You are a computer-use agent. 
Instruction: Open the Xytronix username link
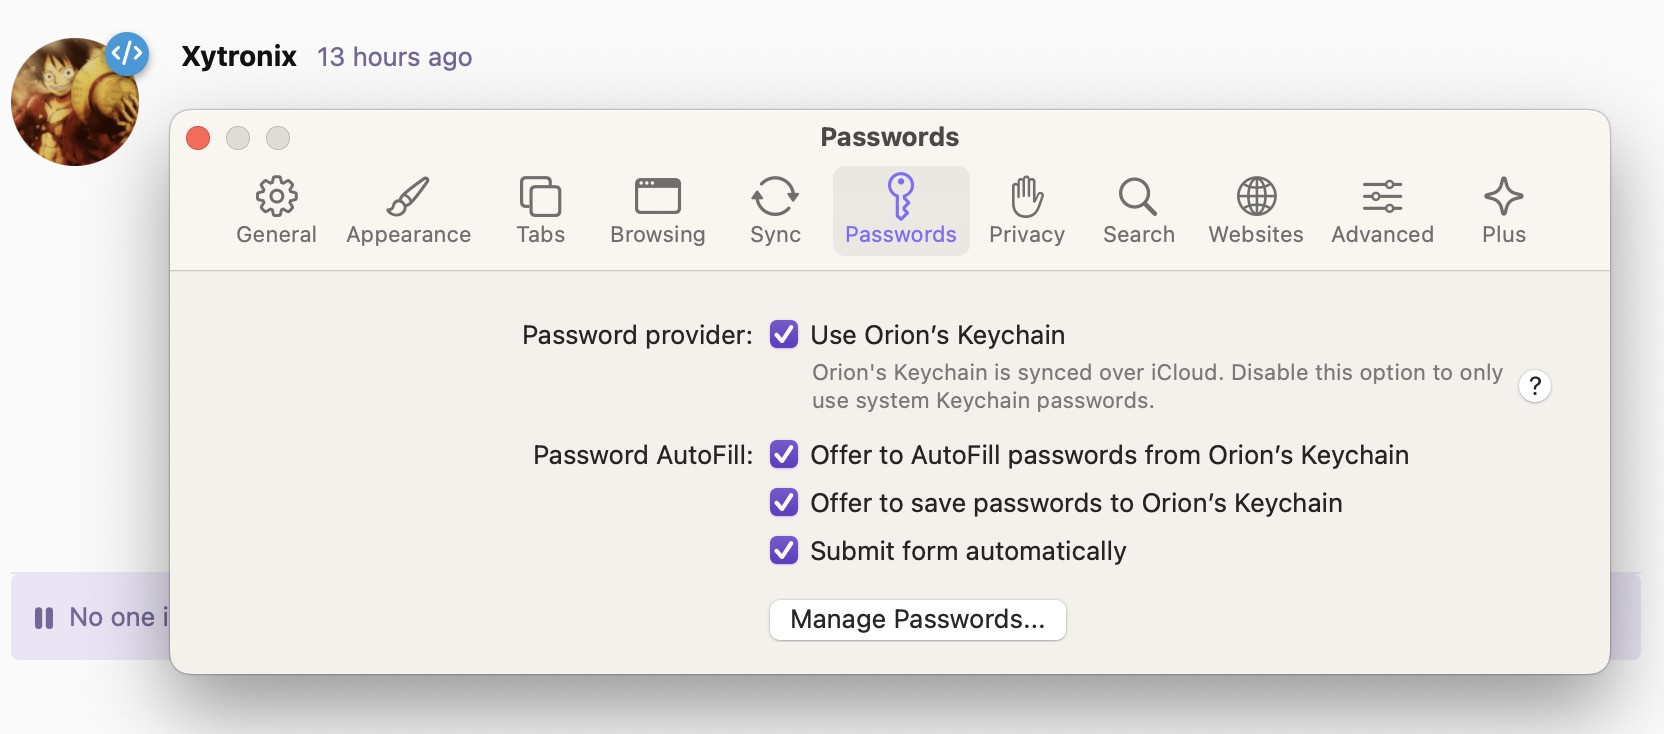click(239, 56)
